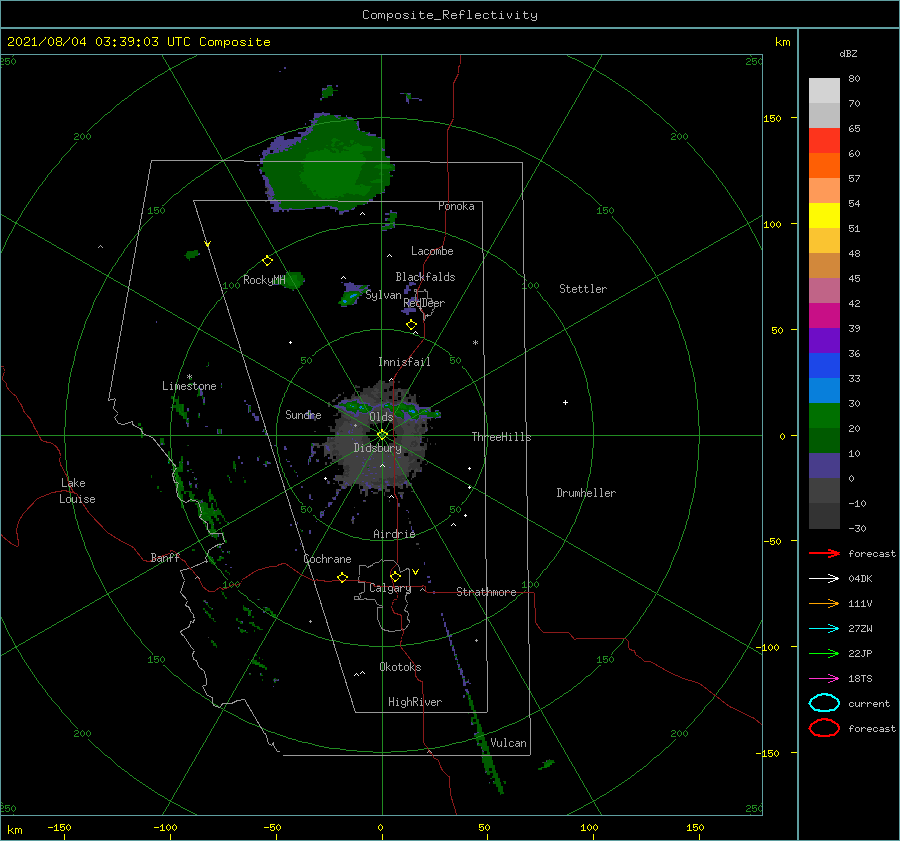Viewport: 900px width, 841px height.
Task: Click the Drumheller label
Action: pos(586,493)
